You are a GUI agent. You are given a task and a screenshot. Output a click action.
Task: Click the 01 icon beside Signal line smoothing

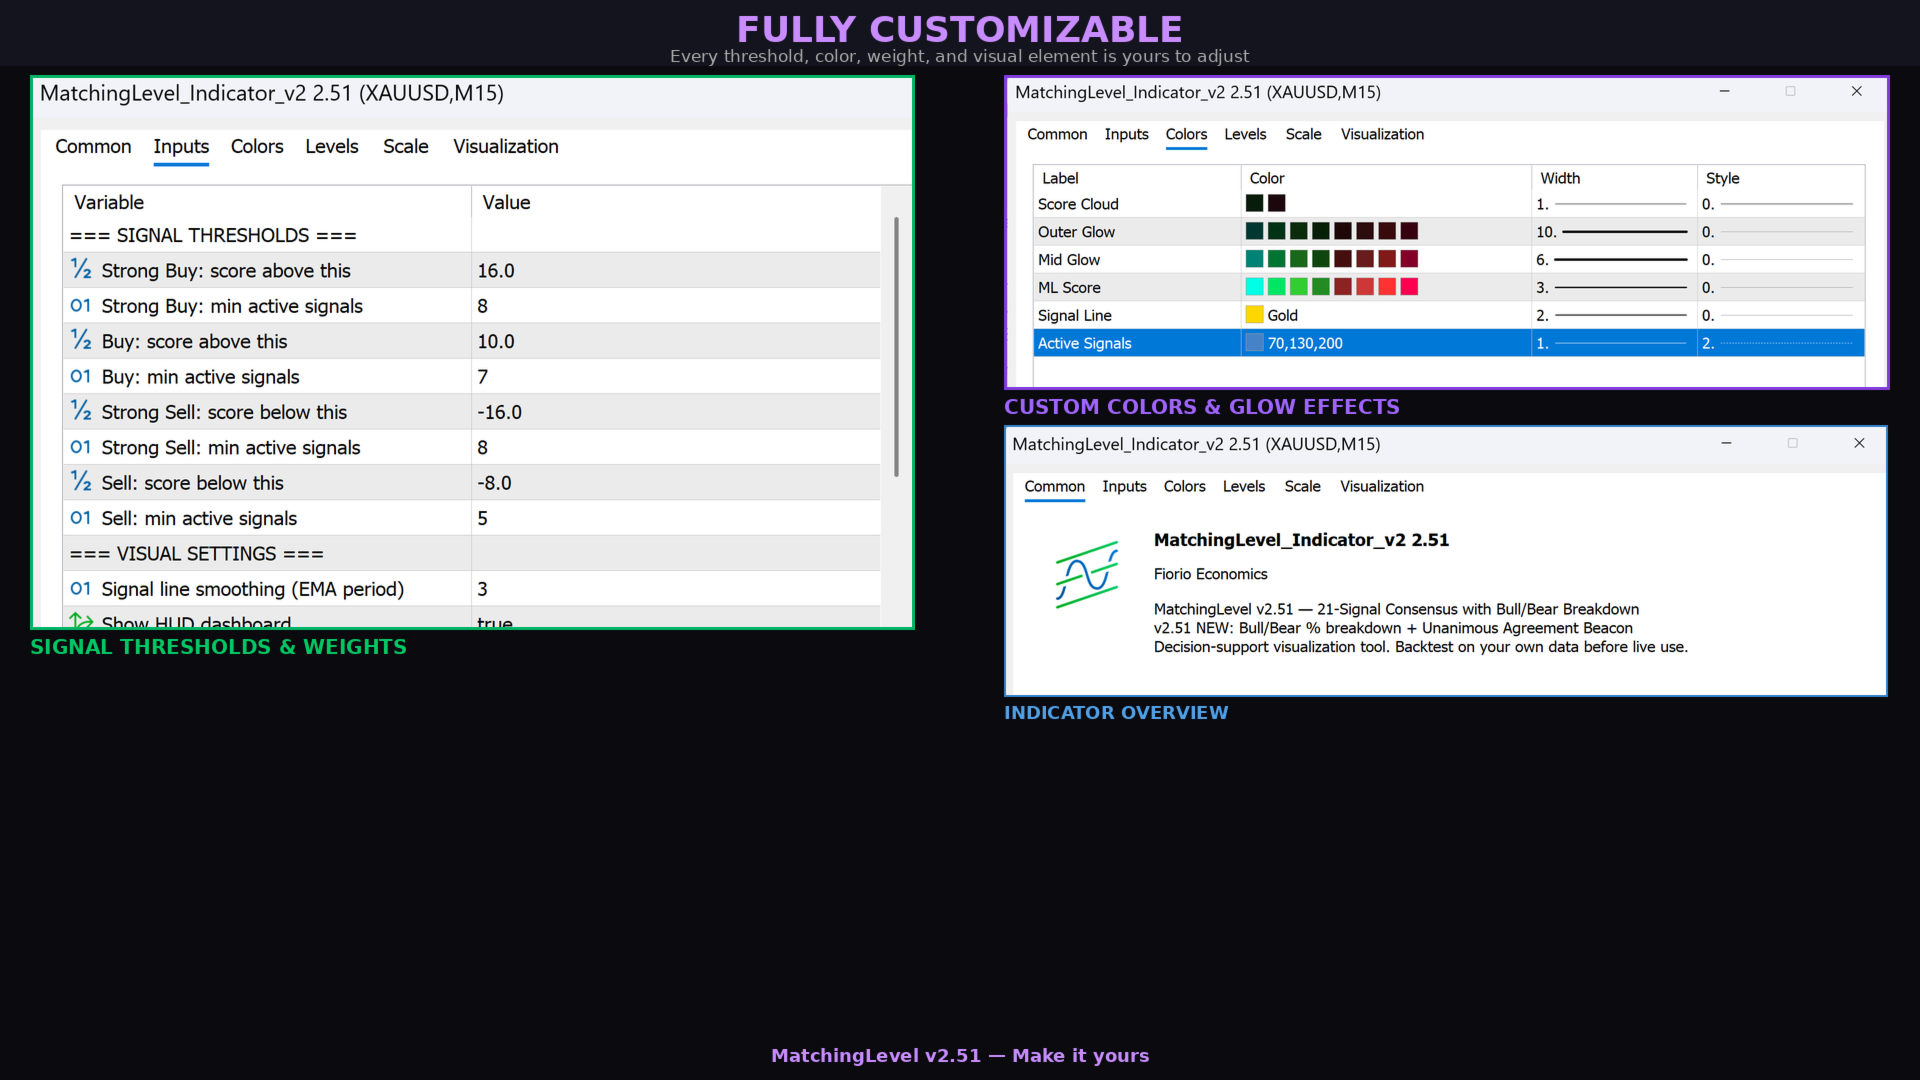coord(81,589)
